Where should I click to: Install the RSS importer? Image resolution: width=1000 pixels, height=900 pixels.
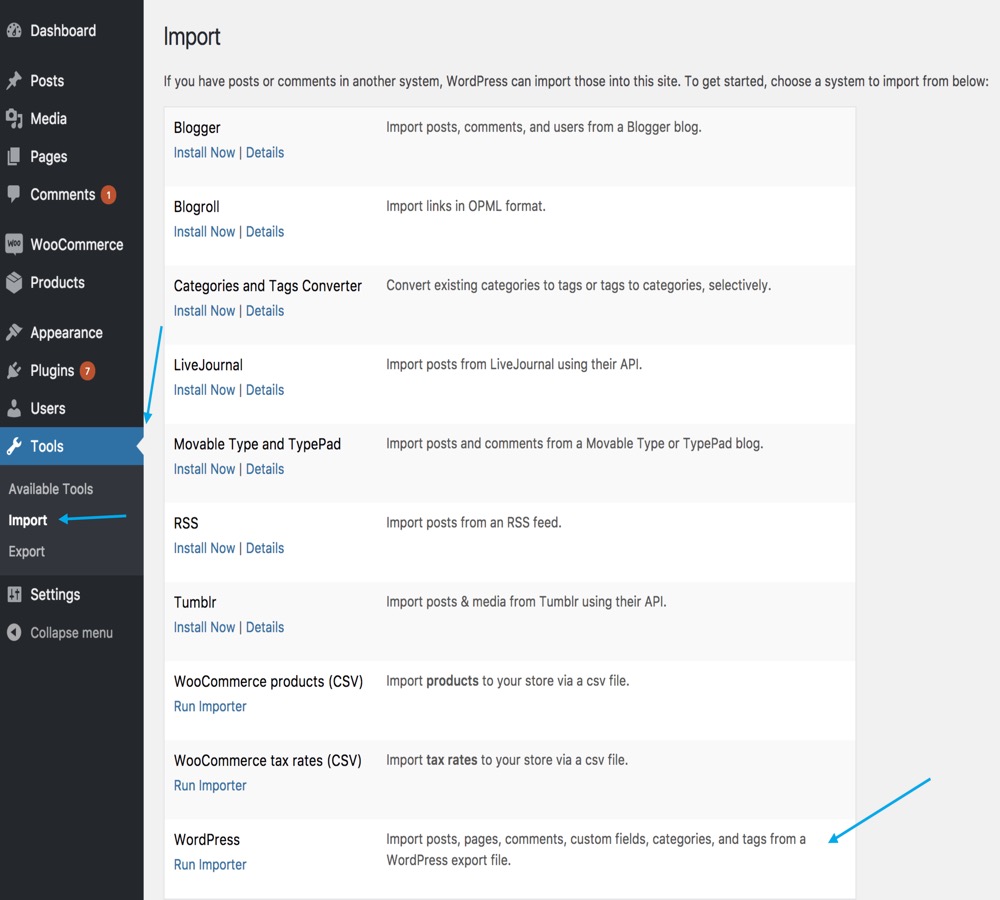tap(204, 548)
